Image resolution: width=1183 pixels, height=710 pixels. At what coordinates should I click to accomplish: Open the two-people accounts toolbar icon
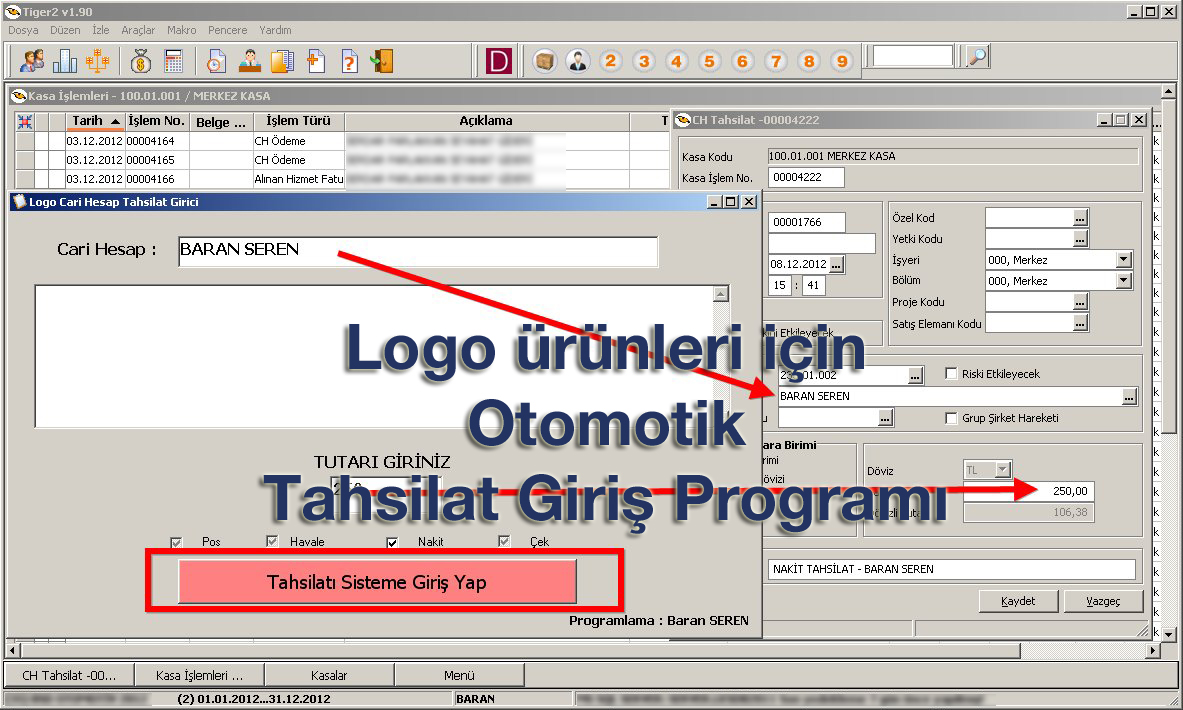coord(32,61)
